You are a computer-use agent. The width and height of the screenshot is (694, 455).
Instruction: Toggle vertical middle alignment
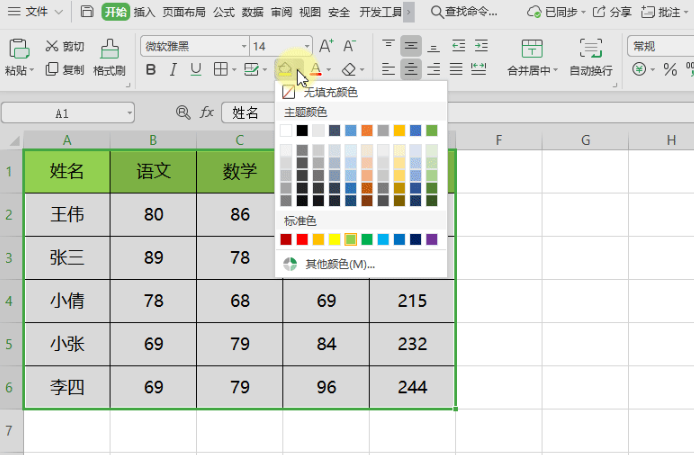411,46
